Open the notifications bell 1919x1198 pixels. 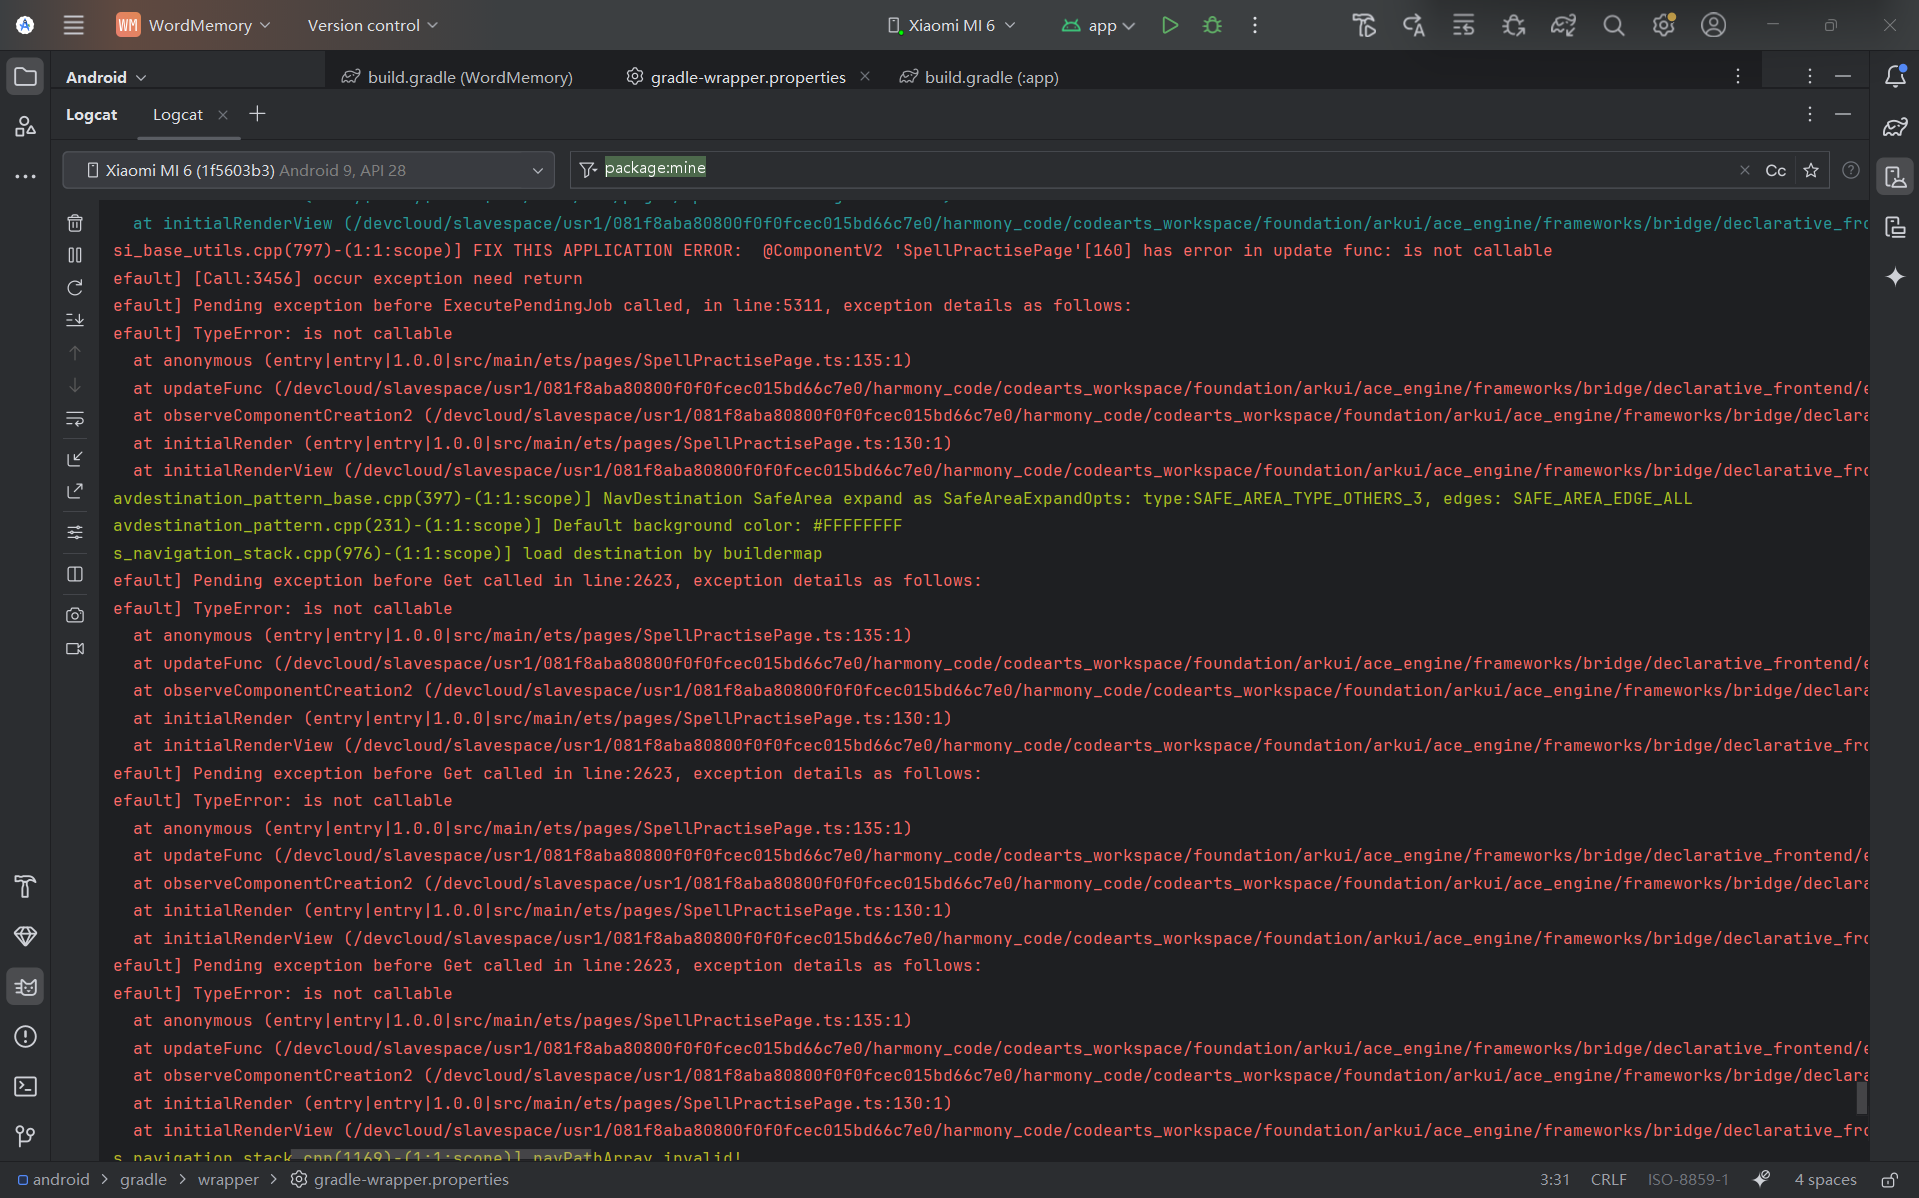(1895, 76)
